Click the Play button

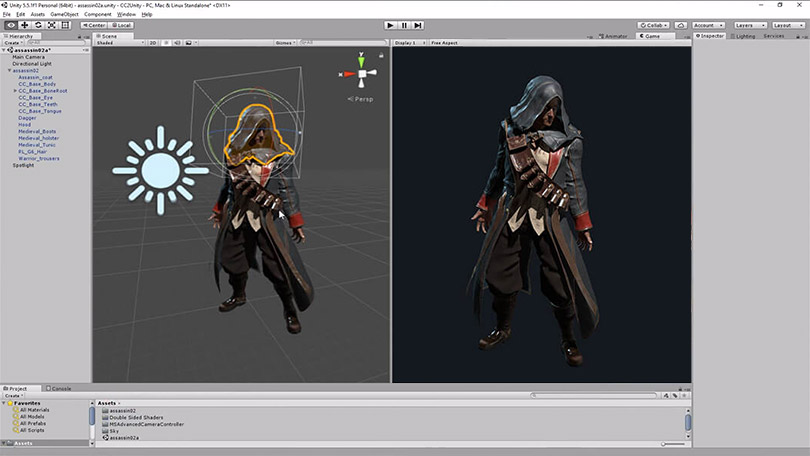click(391, 25)
